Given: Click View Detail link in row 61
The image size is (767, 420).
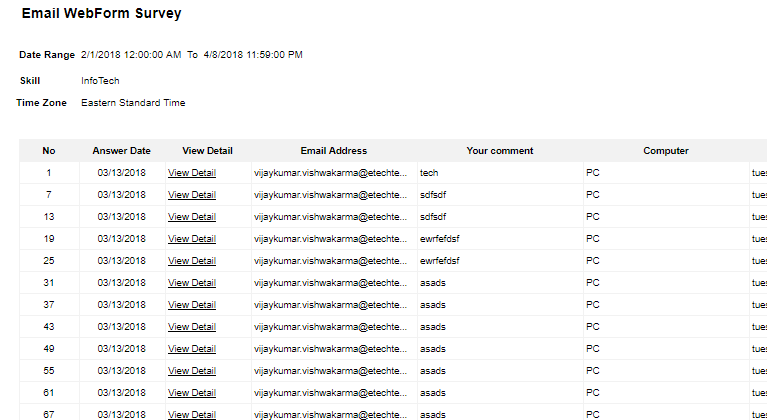Looking at the screenshot, I should [x=191, y=393].
